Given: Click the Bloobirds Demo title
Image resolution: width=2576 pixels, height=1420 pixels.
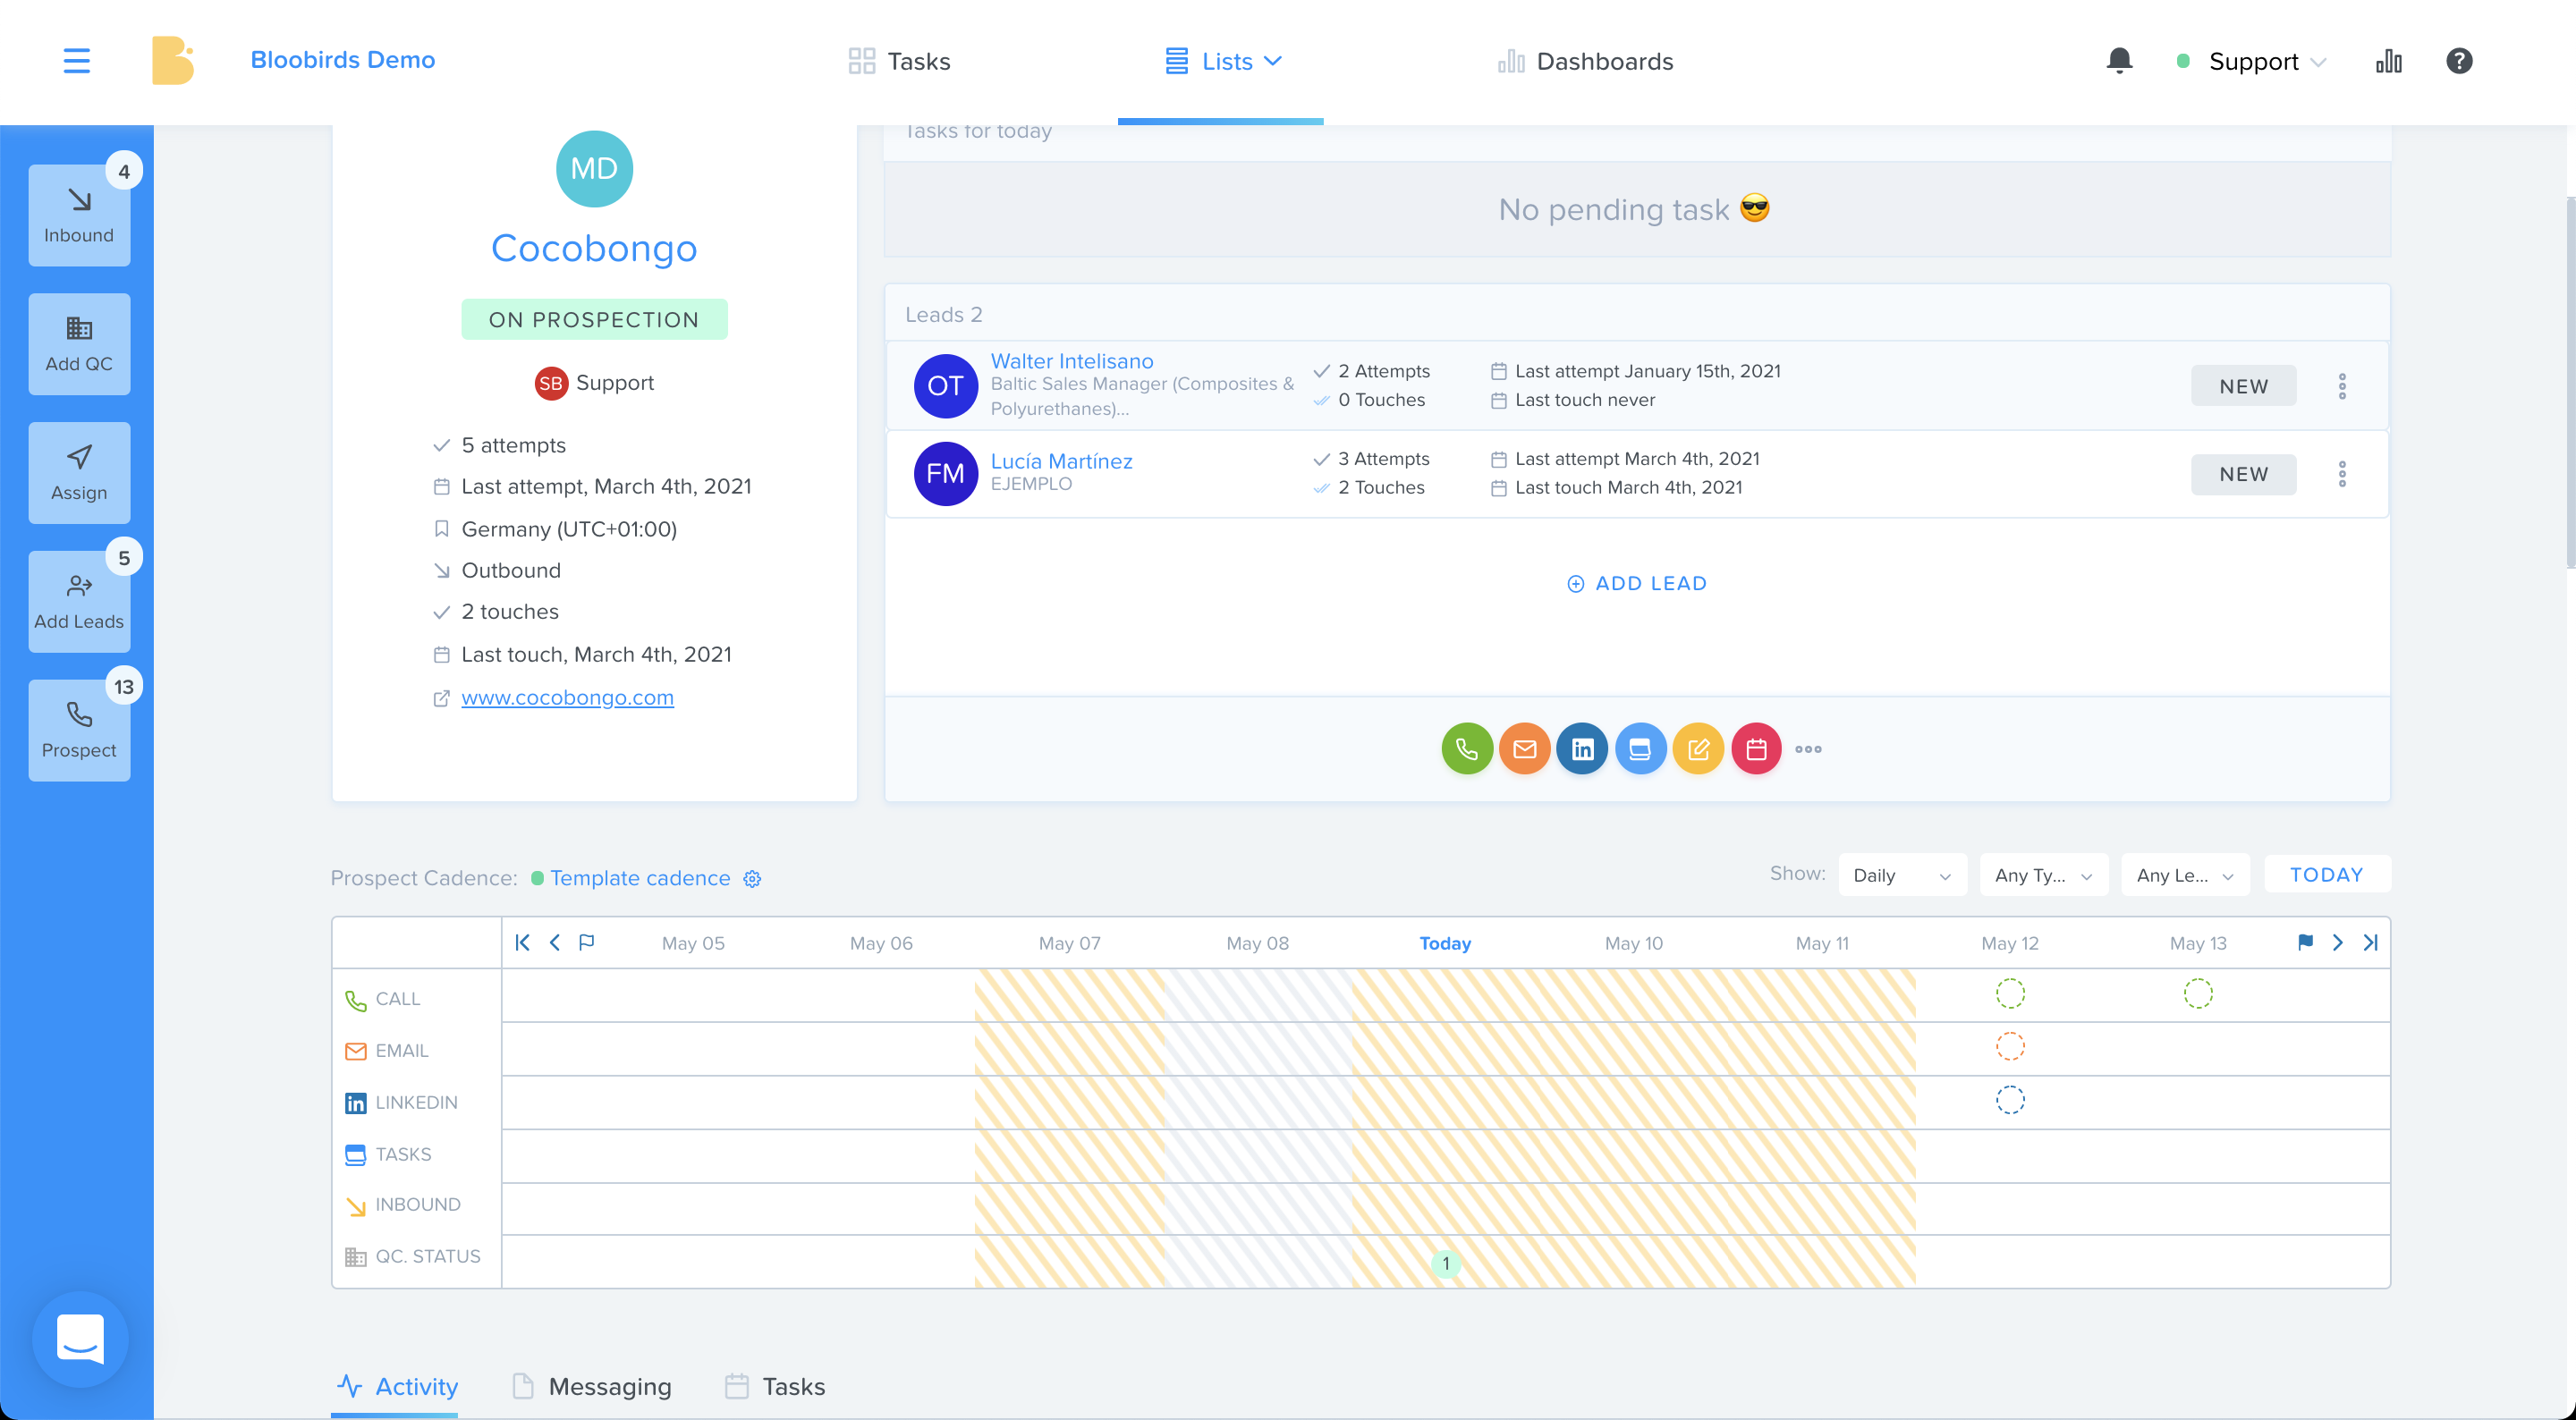Looking at the screenshot, I should click(x=343, y=60).
